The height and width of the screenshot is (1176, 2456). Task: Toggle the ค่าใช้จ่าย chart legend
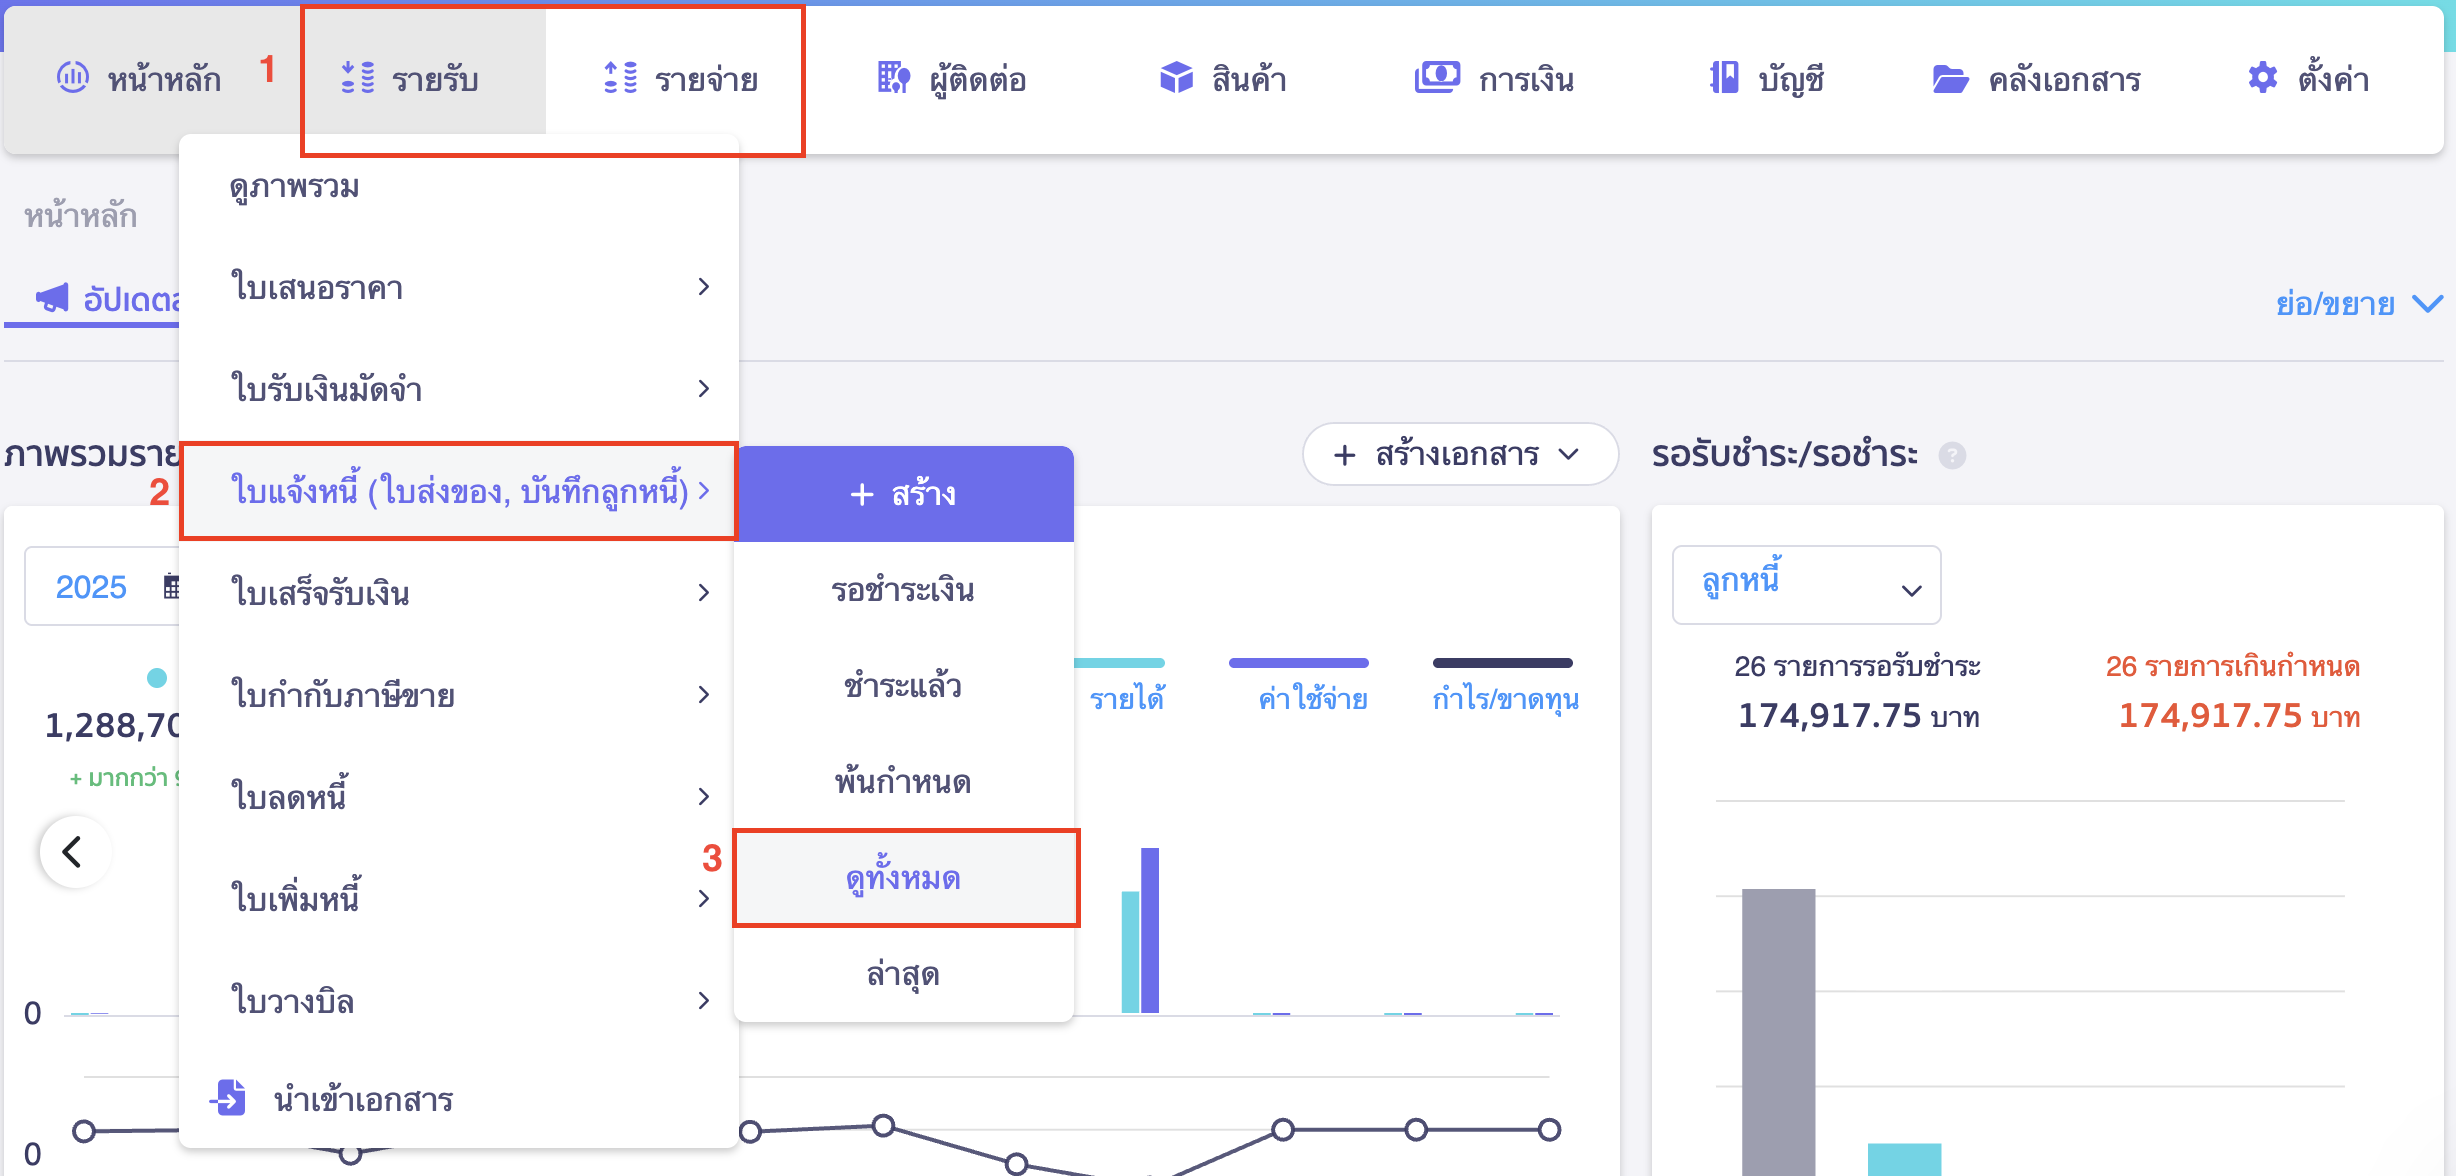tap(1313, 698)
